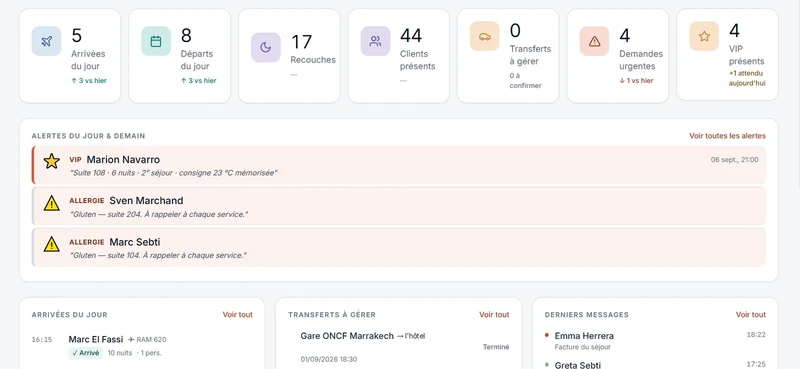
Task: Click the 18:22 message time
Action: click(756, 334)
